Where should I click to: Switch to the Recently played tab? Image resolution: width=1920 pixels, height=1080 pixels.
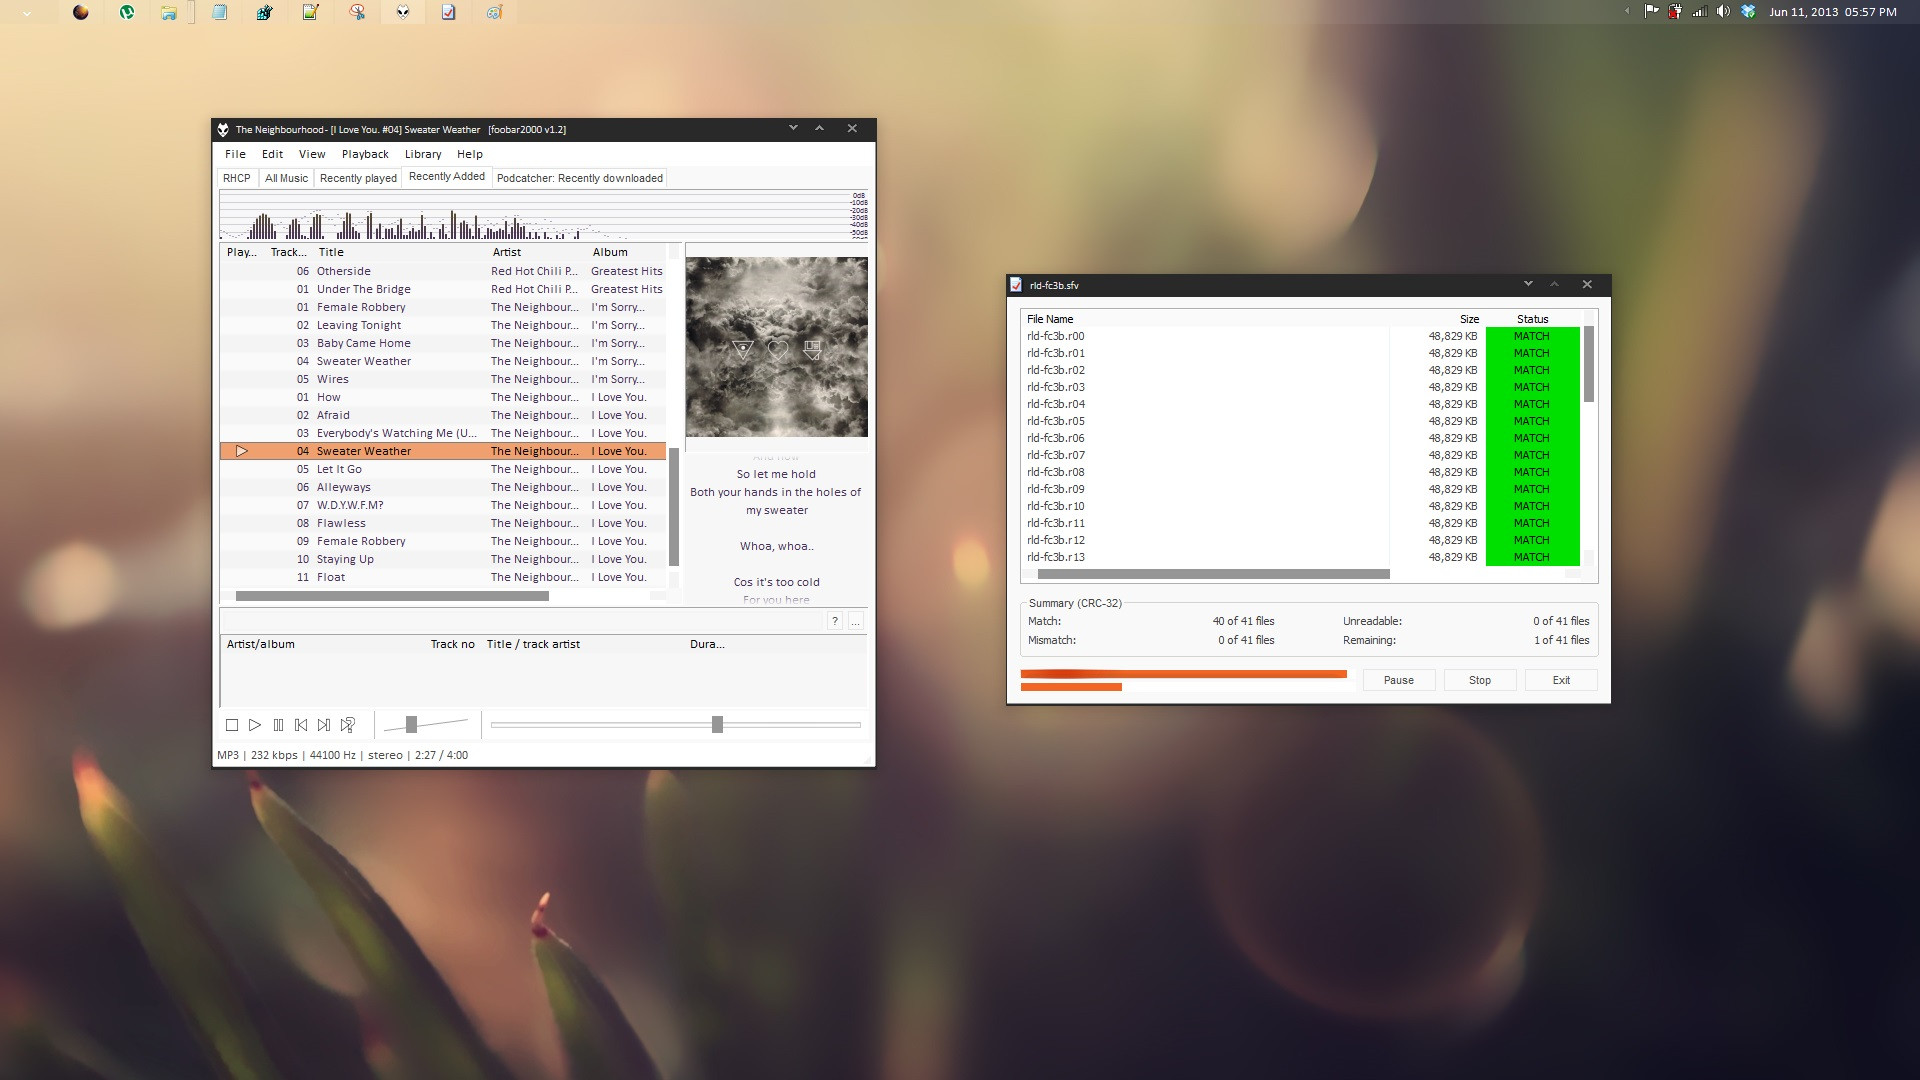click(x=358, y=178)
